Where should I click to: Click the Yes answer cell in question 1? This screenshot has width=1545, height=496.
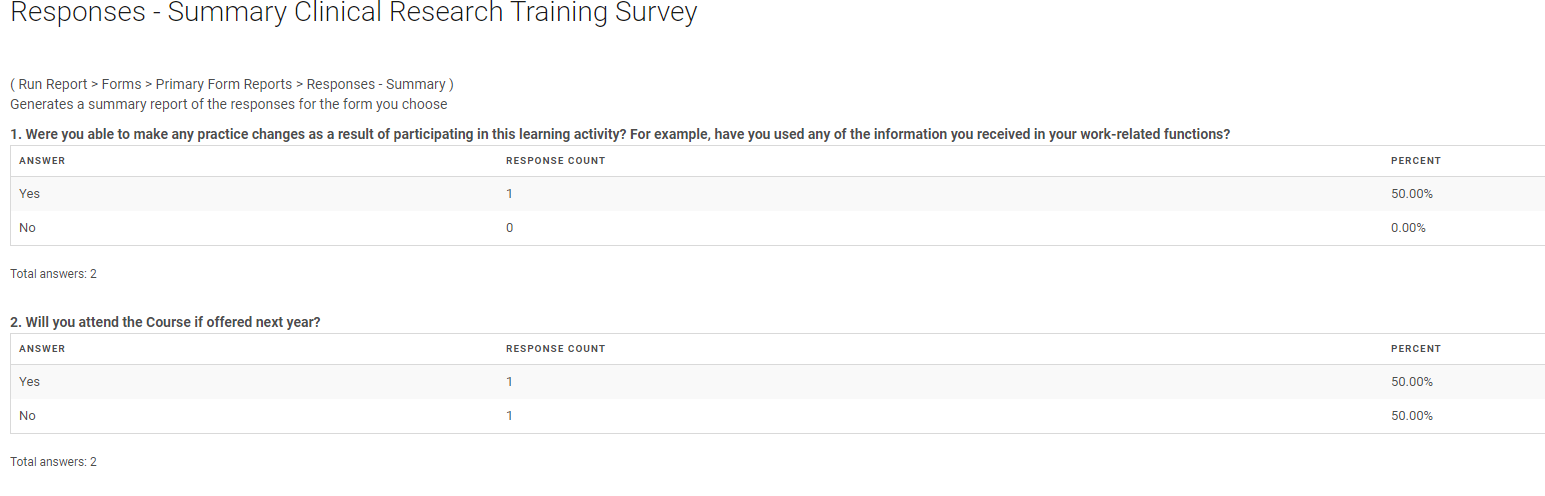[x=29, y=194]
